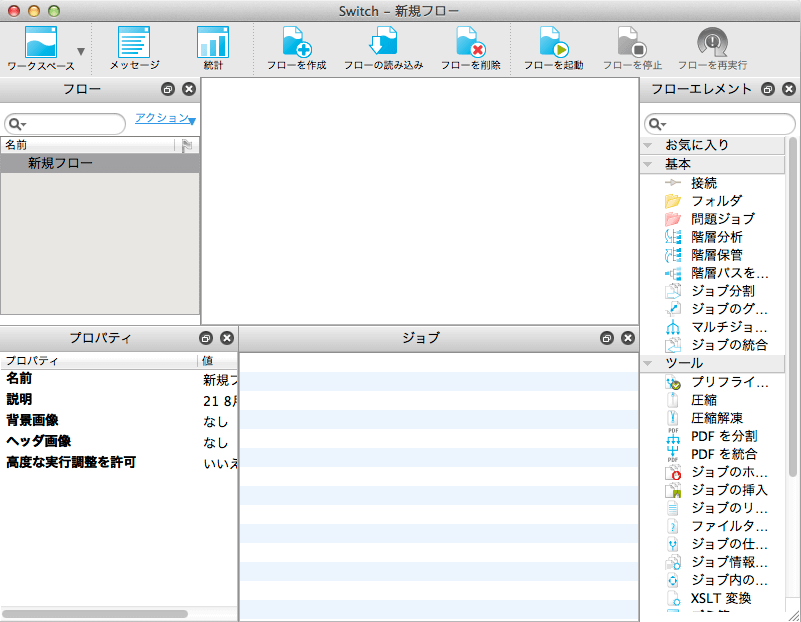Click the properties panel horizontal scrollbar
Image resolution: width=801 pixels, height=622 pixels.
click(x=95, y=613)
